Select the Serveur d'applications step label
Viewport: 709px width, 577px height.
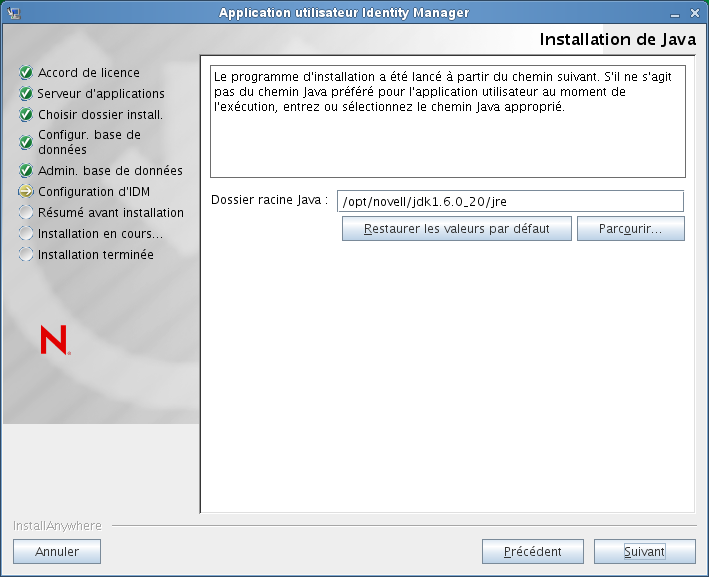click(x=101, y=94)
